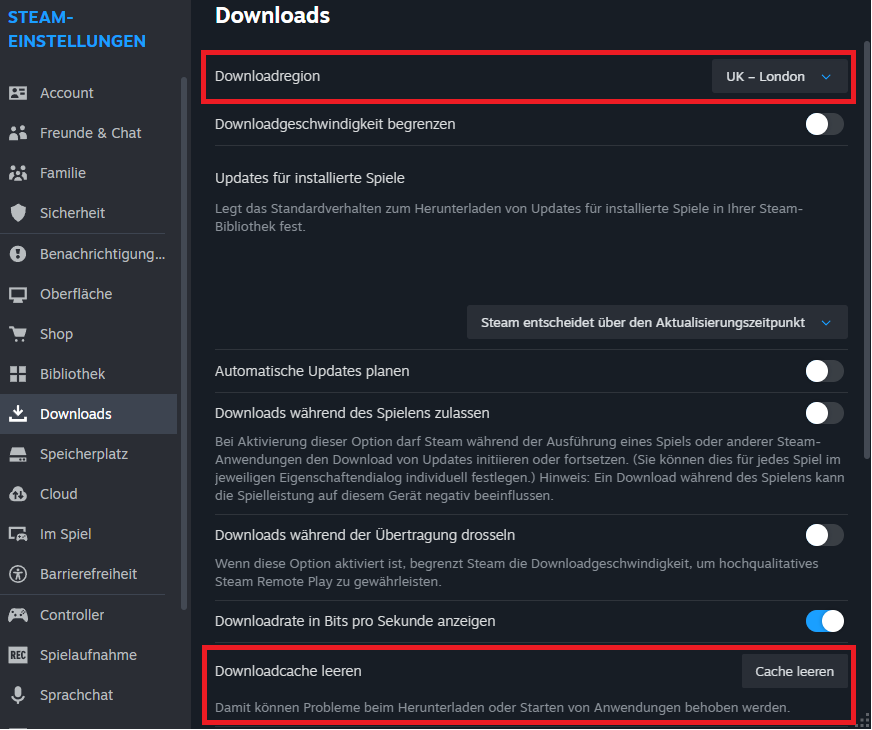Select Controller settings
This screenshot has width=872, height=730.
click(88, 615)
